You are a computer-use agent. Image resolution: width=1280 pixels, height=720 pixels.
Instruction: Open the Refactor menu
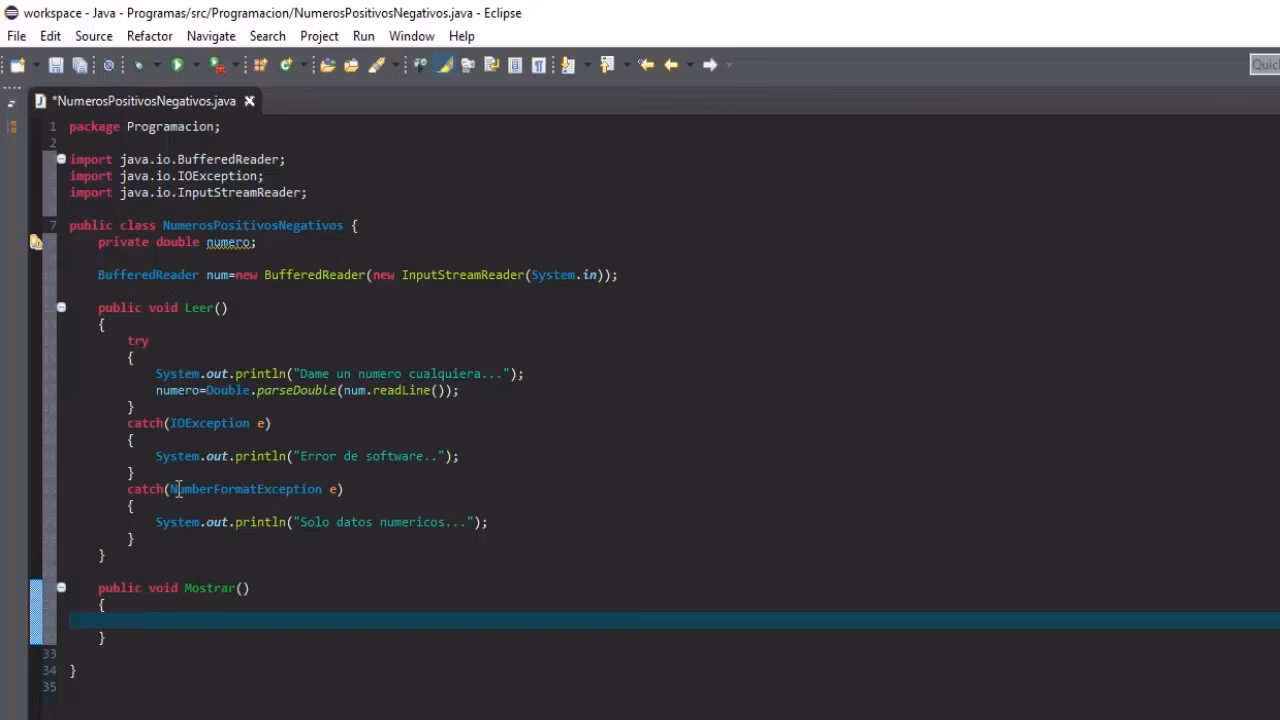tap(149, 36)
